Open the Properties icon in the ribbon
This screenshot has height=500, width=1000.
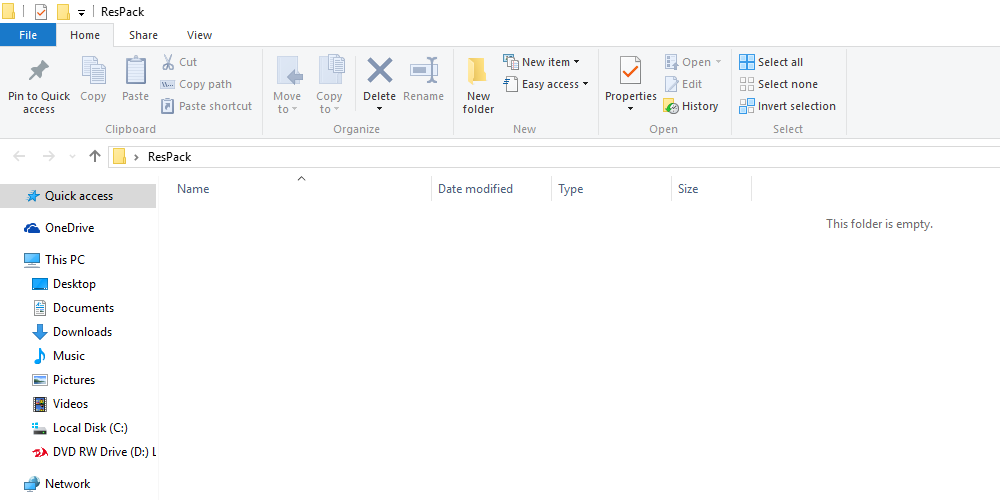(630, 74)
